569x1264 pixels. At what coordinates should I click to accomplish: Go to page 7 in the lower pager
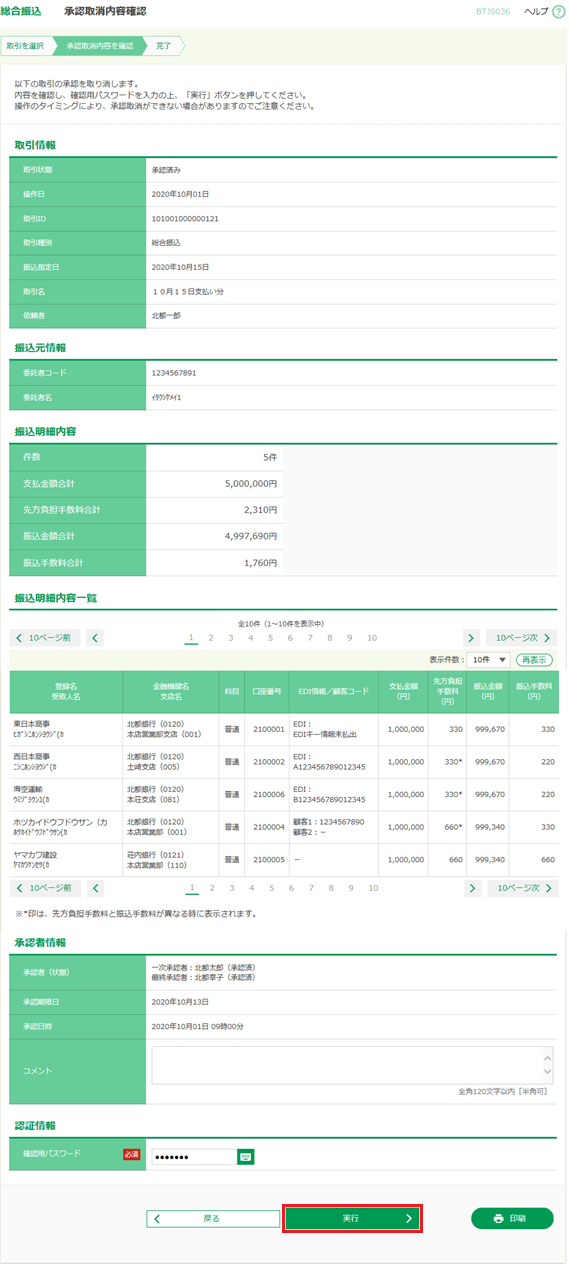point(310,887)
